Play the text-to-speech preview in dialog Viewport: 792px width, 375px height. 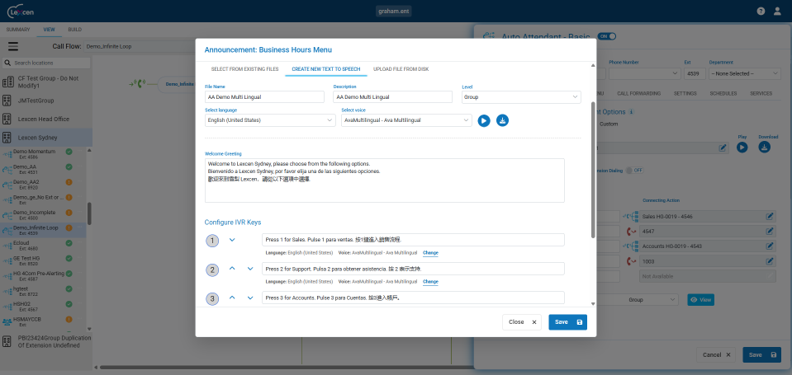click(x=484, y=121)
